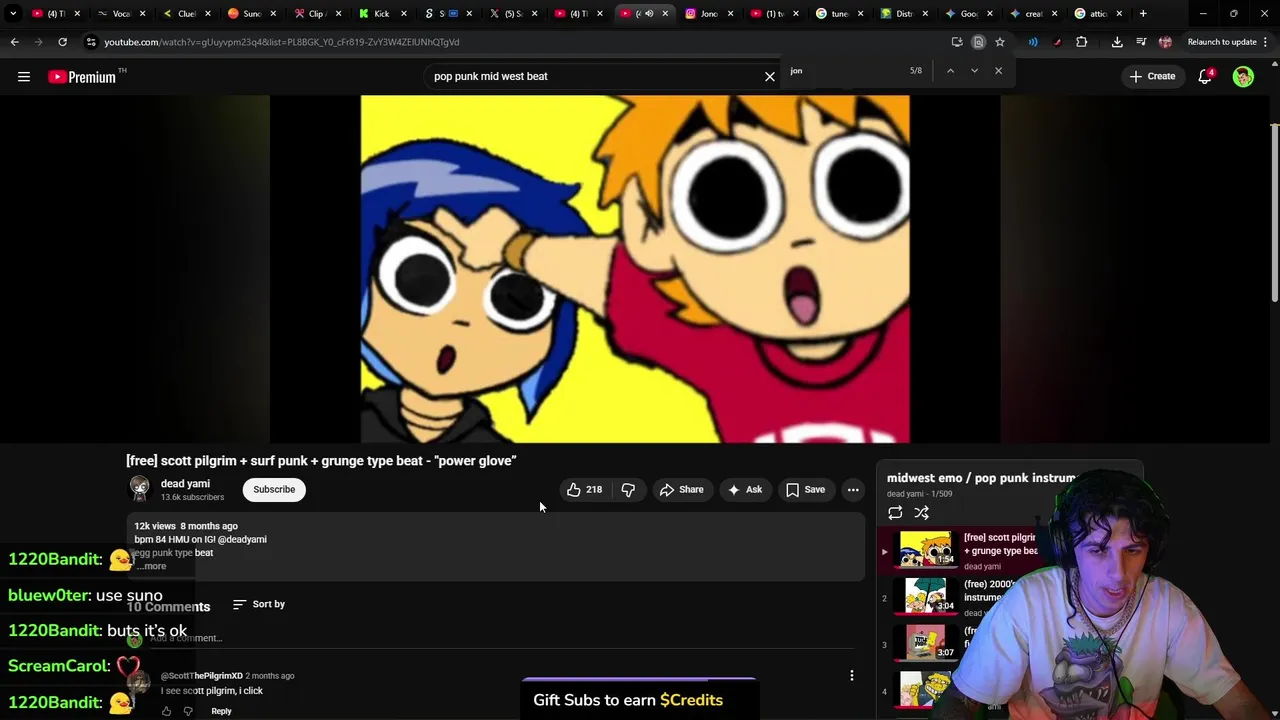Click the browser address bar URL
Viewport: 1280px width, 720px height.
(x=281, y=42)
